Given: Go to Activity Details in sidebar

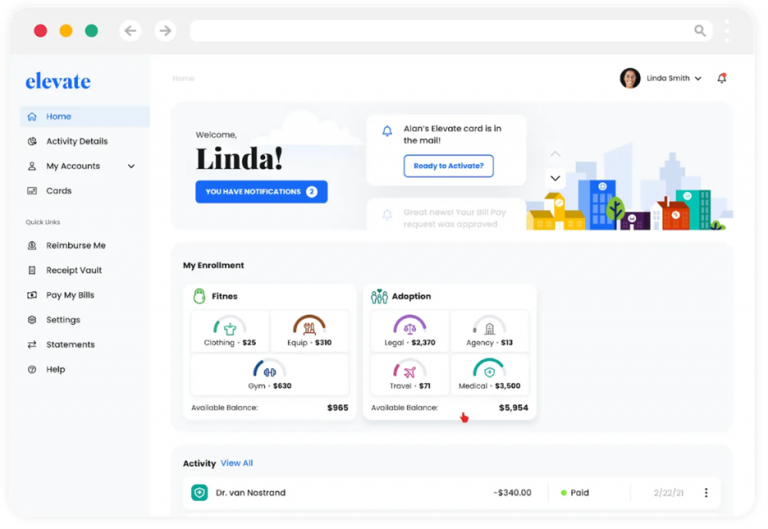Looking at the screenshot, I should coord(76,141).
